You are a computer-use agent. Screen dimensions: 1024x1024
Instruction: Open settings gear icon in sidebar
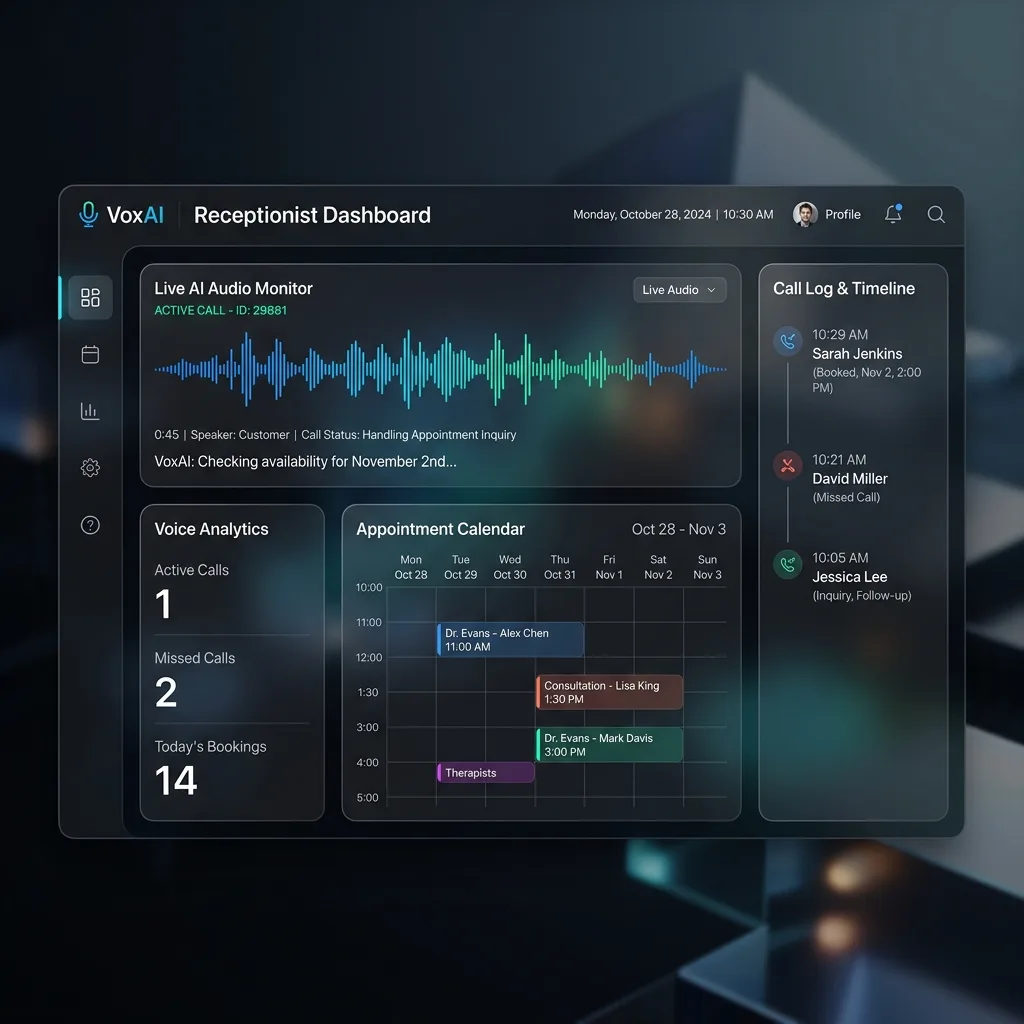90,468
